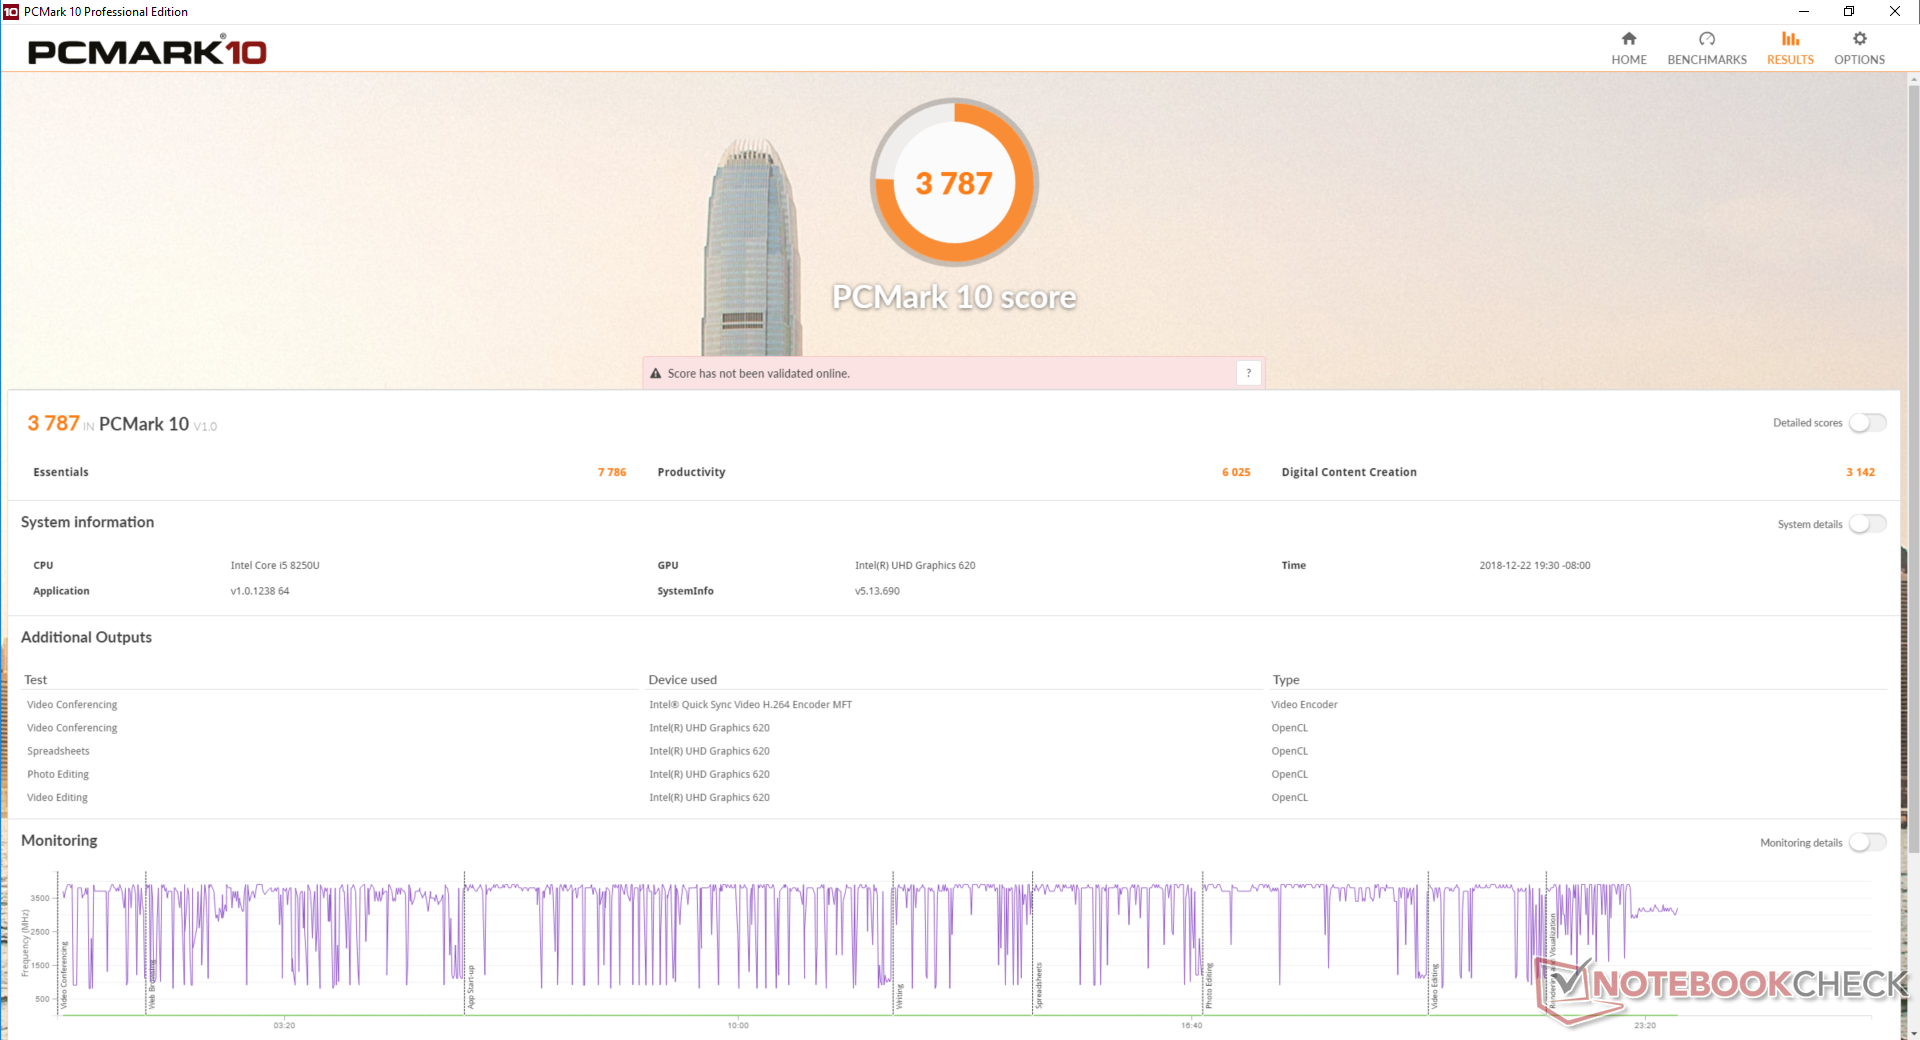Click the Type column header
Image resolution: width=1920 pixels, height=1040 pixels.
pos(1286,680)
